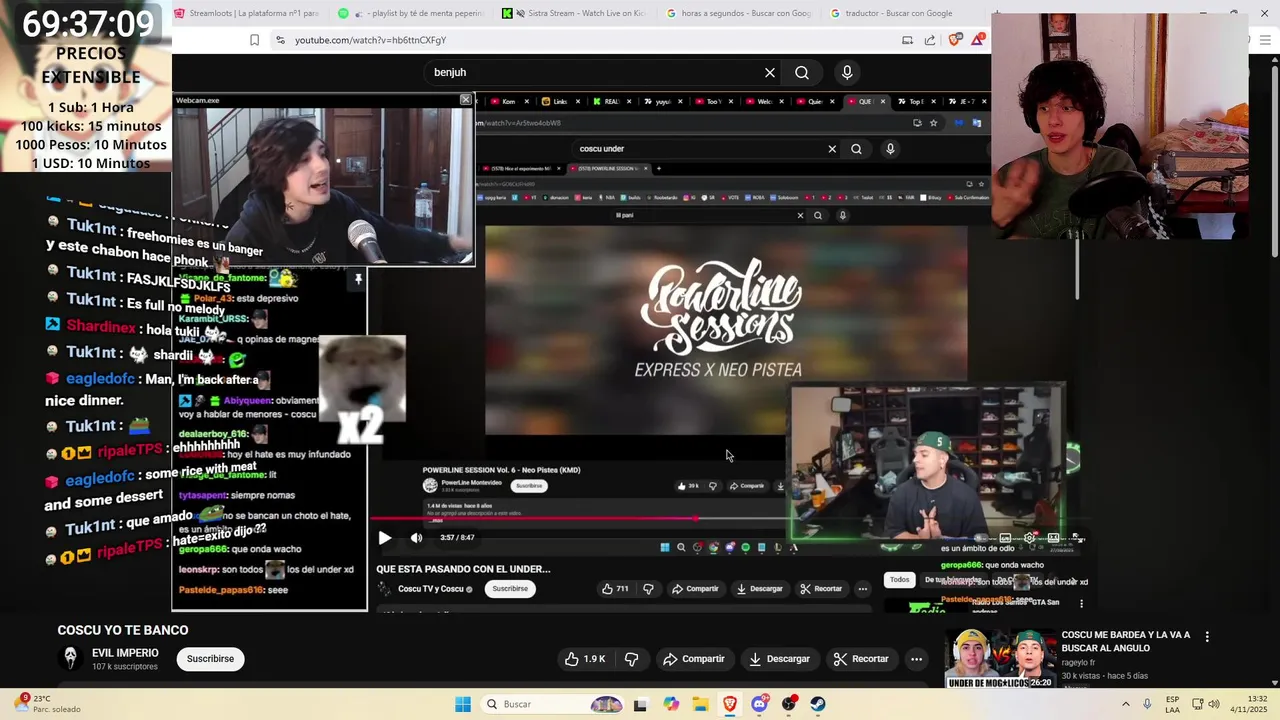Click the microphone icon in system tray
The width and height of the screenshot is (1280, 720).
point(1147,704)
